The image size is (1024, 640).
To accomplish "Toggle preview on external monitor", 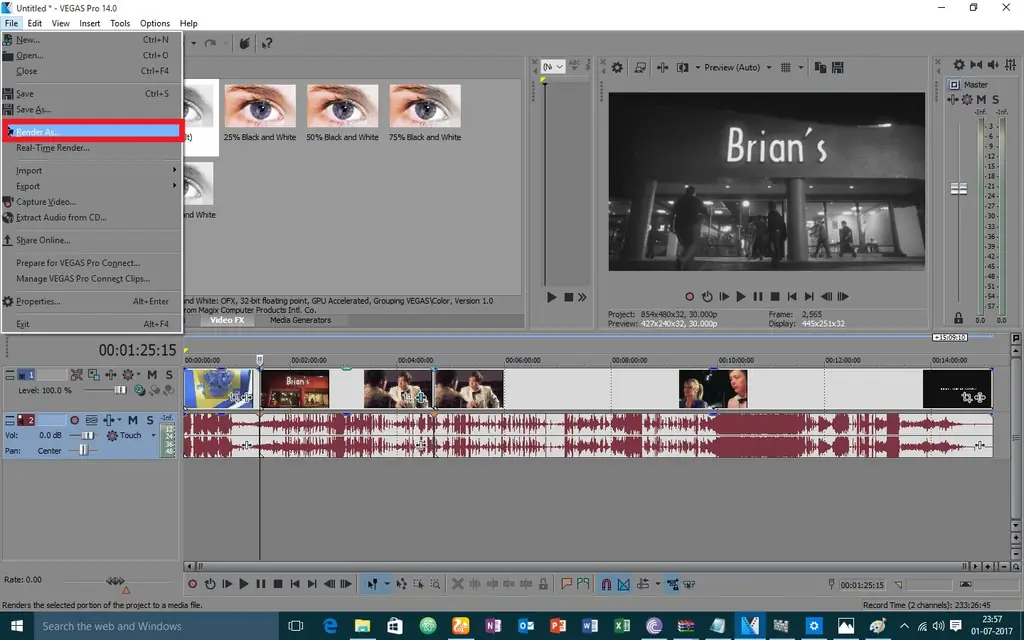I will [640, 67].
